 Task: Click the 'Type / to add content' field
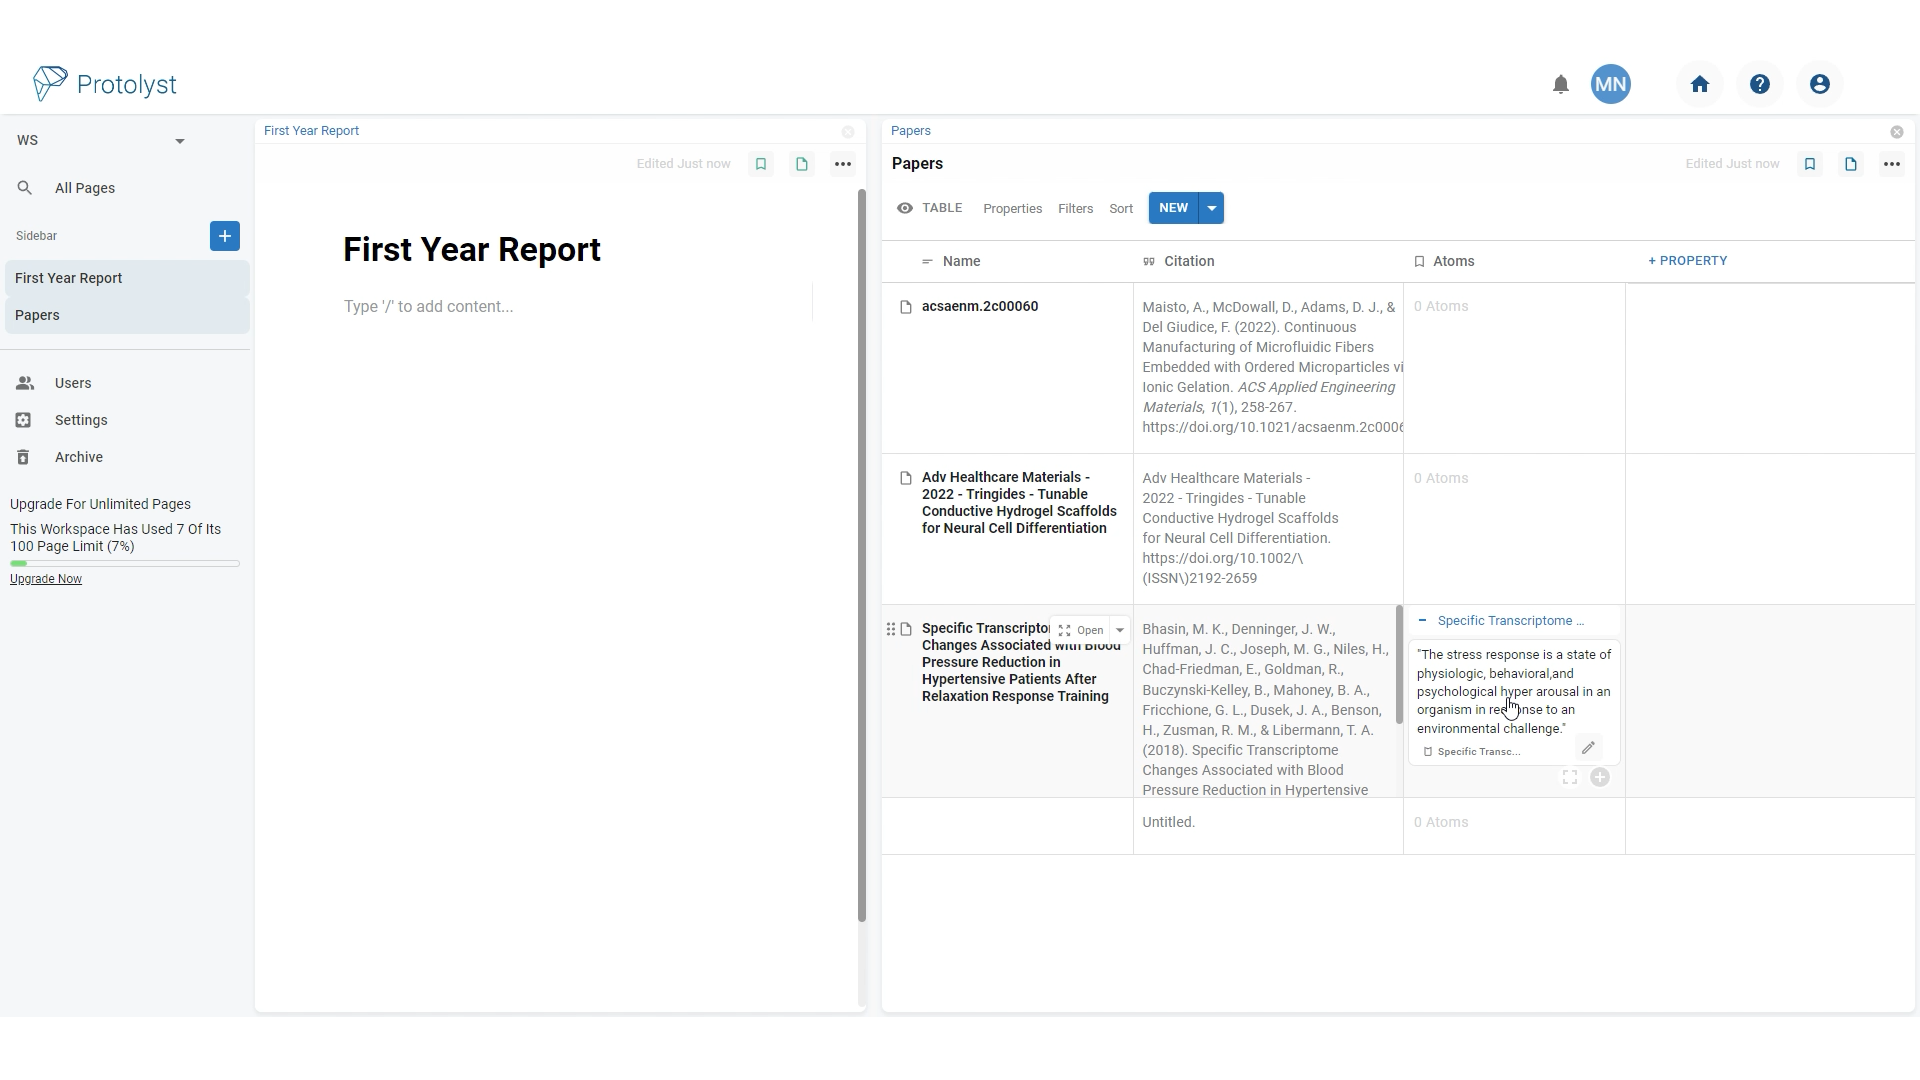[x=427, y=306]
